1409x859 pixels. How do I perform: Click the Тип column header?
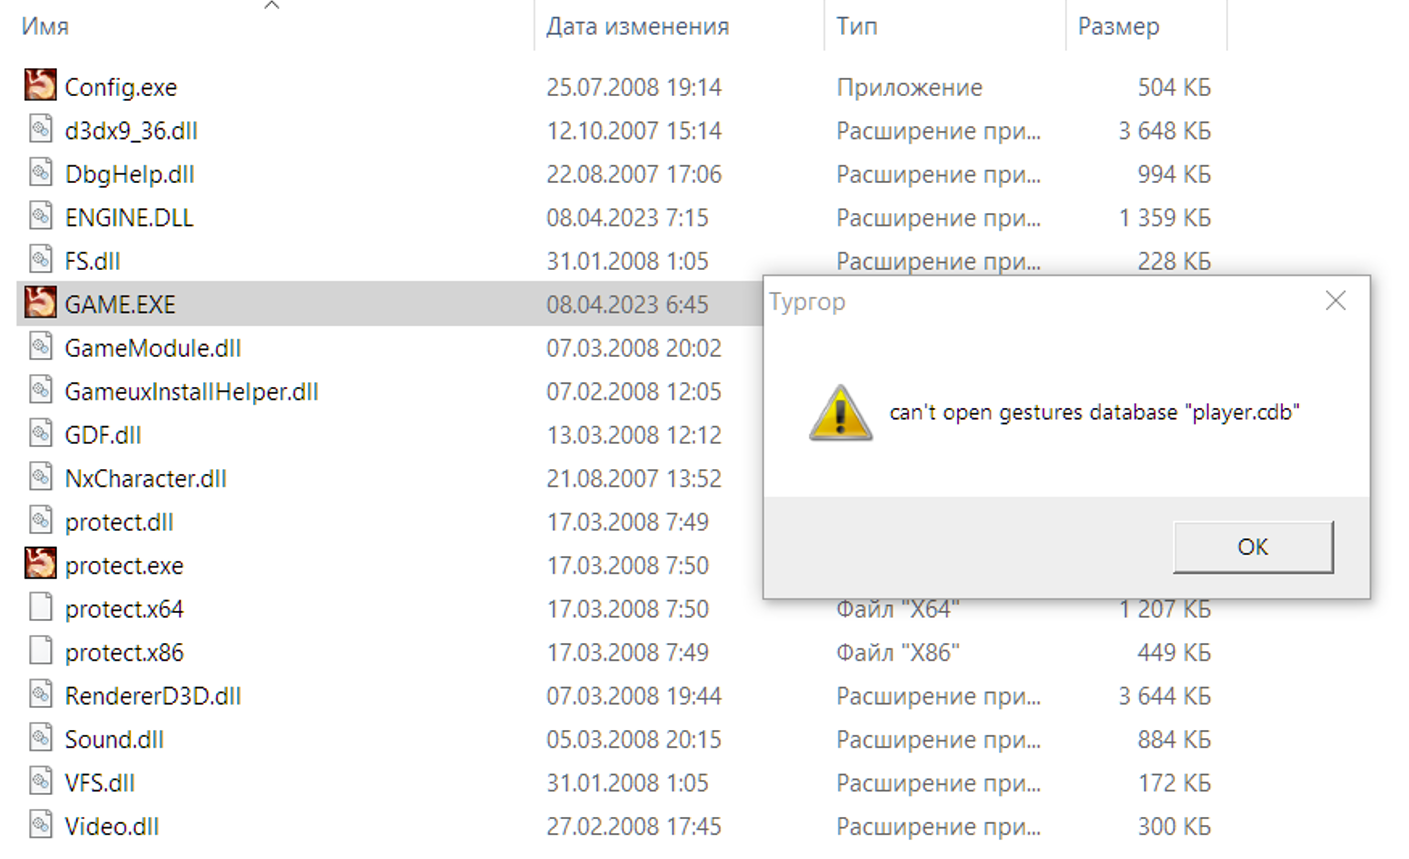click(857, 27)
